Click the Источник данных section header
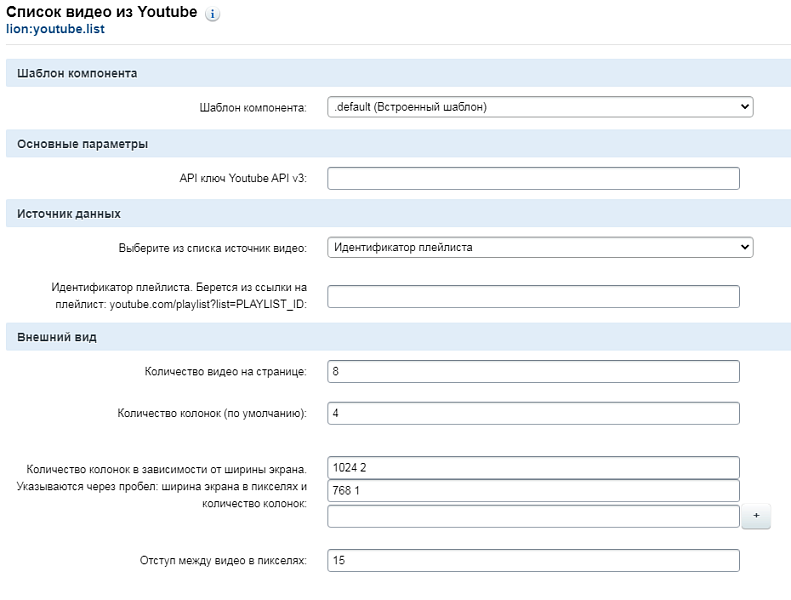Screen dimensions: 791x600 point(69,213)
